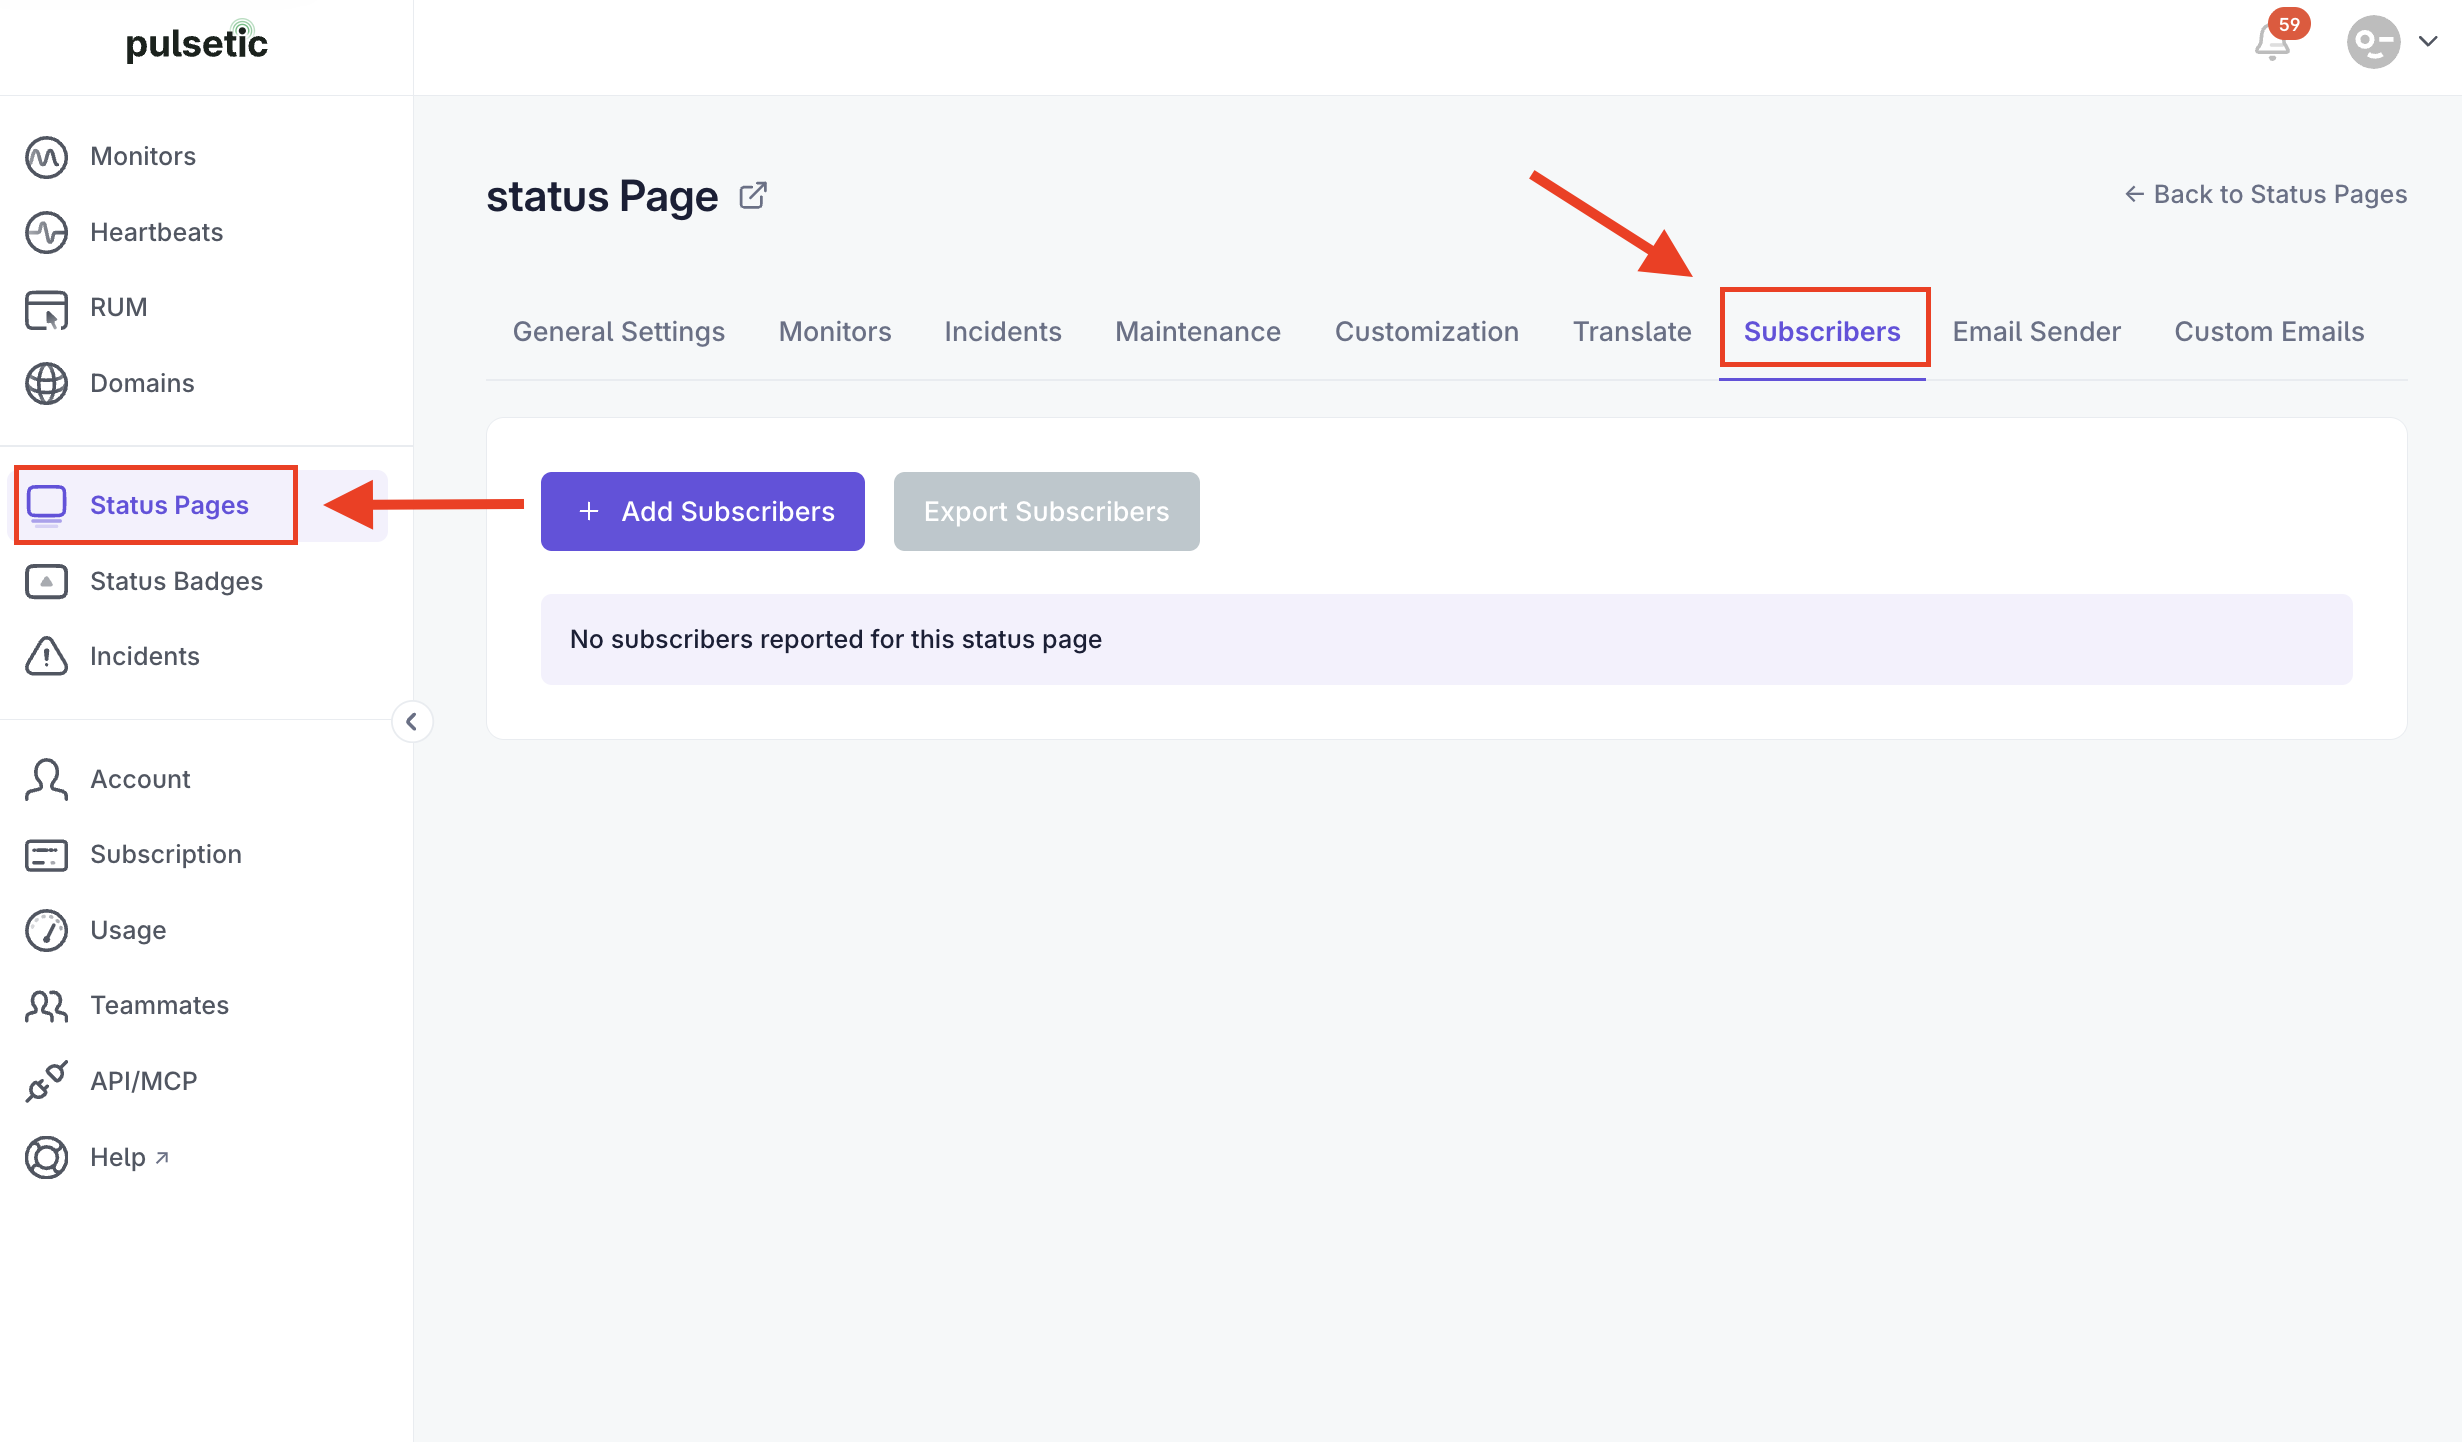This screenshot has height=1442, width=2462.
Task: Open Account label in the sidebar
Action: [x=140, y=779]
